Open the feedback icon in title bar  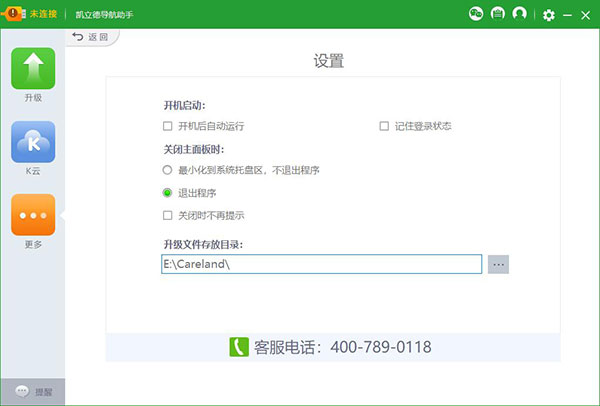(x=497, y=14)
